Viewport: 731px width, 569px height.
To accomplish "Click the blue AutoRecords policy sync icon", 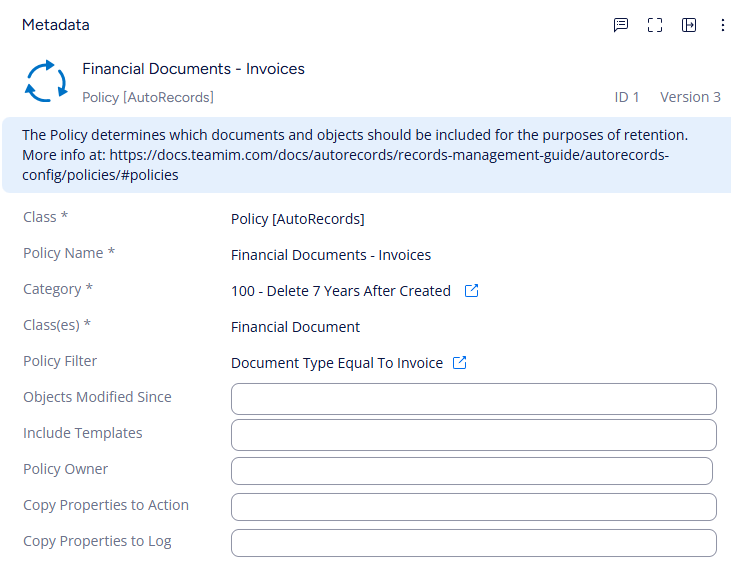I will (45, 82).
